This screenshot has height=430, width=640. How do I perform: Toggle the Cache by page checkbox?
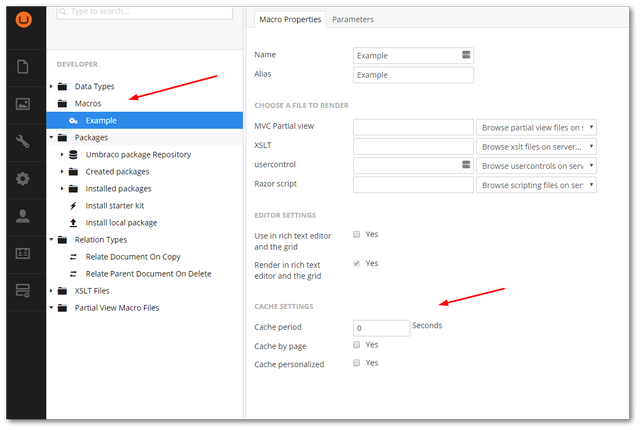coord(356,345)
